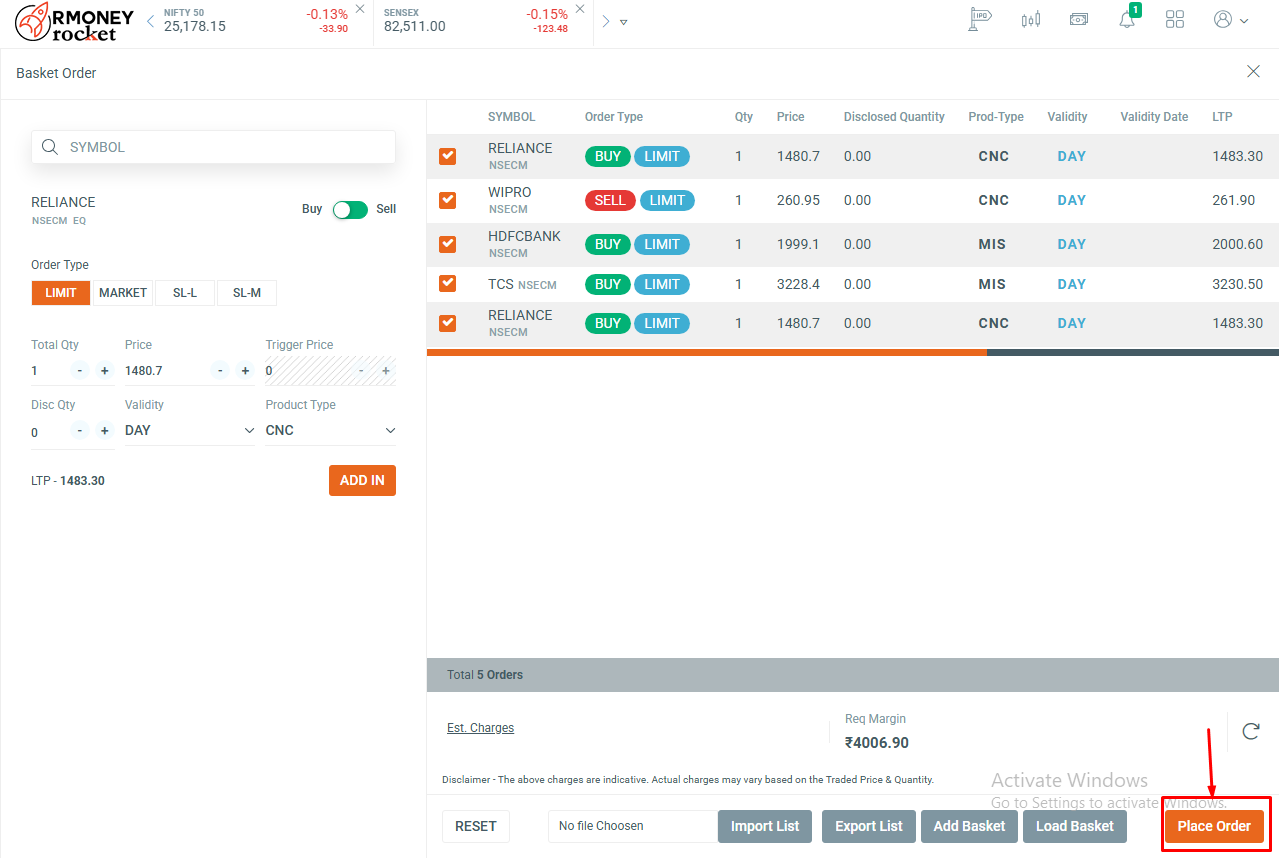1279x858 pixels.
Task: Click the SYMBOL search field
Action: tap(214, 147)
